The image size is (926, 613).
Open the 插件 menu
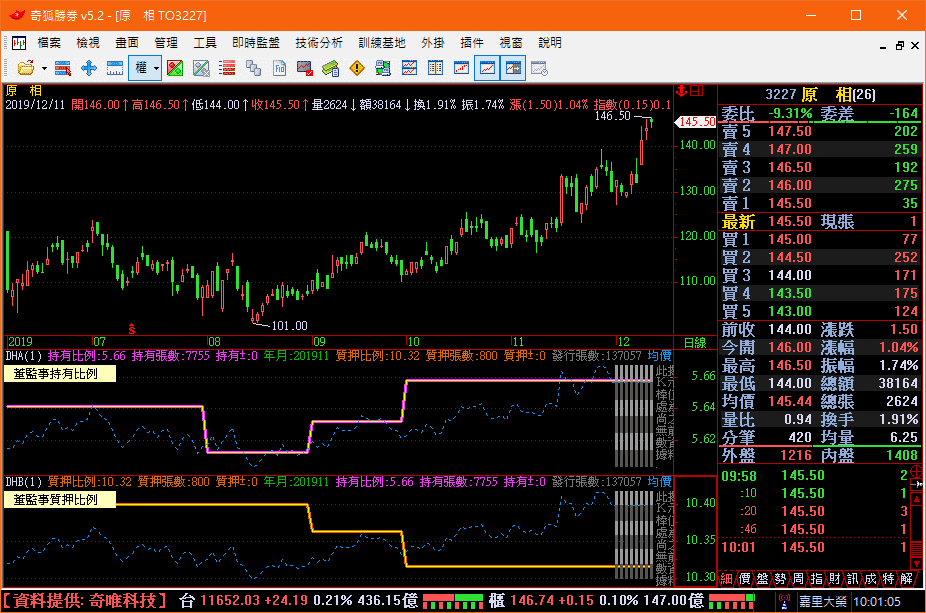point(472,43)
